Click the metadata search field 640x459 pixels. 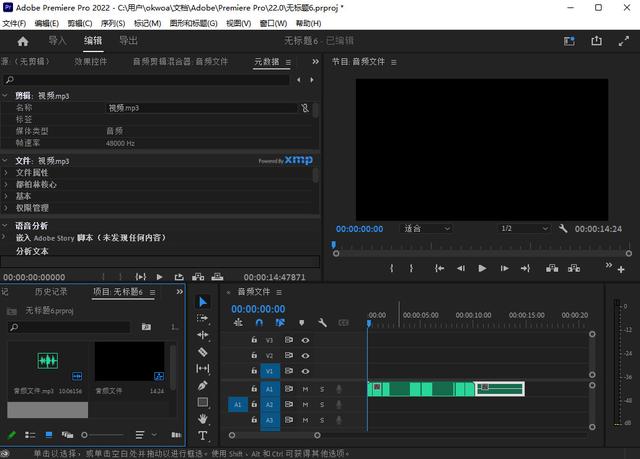tap(146, 80)
